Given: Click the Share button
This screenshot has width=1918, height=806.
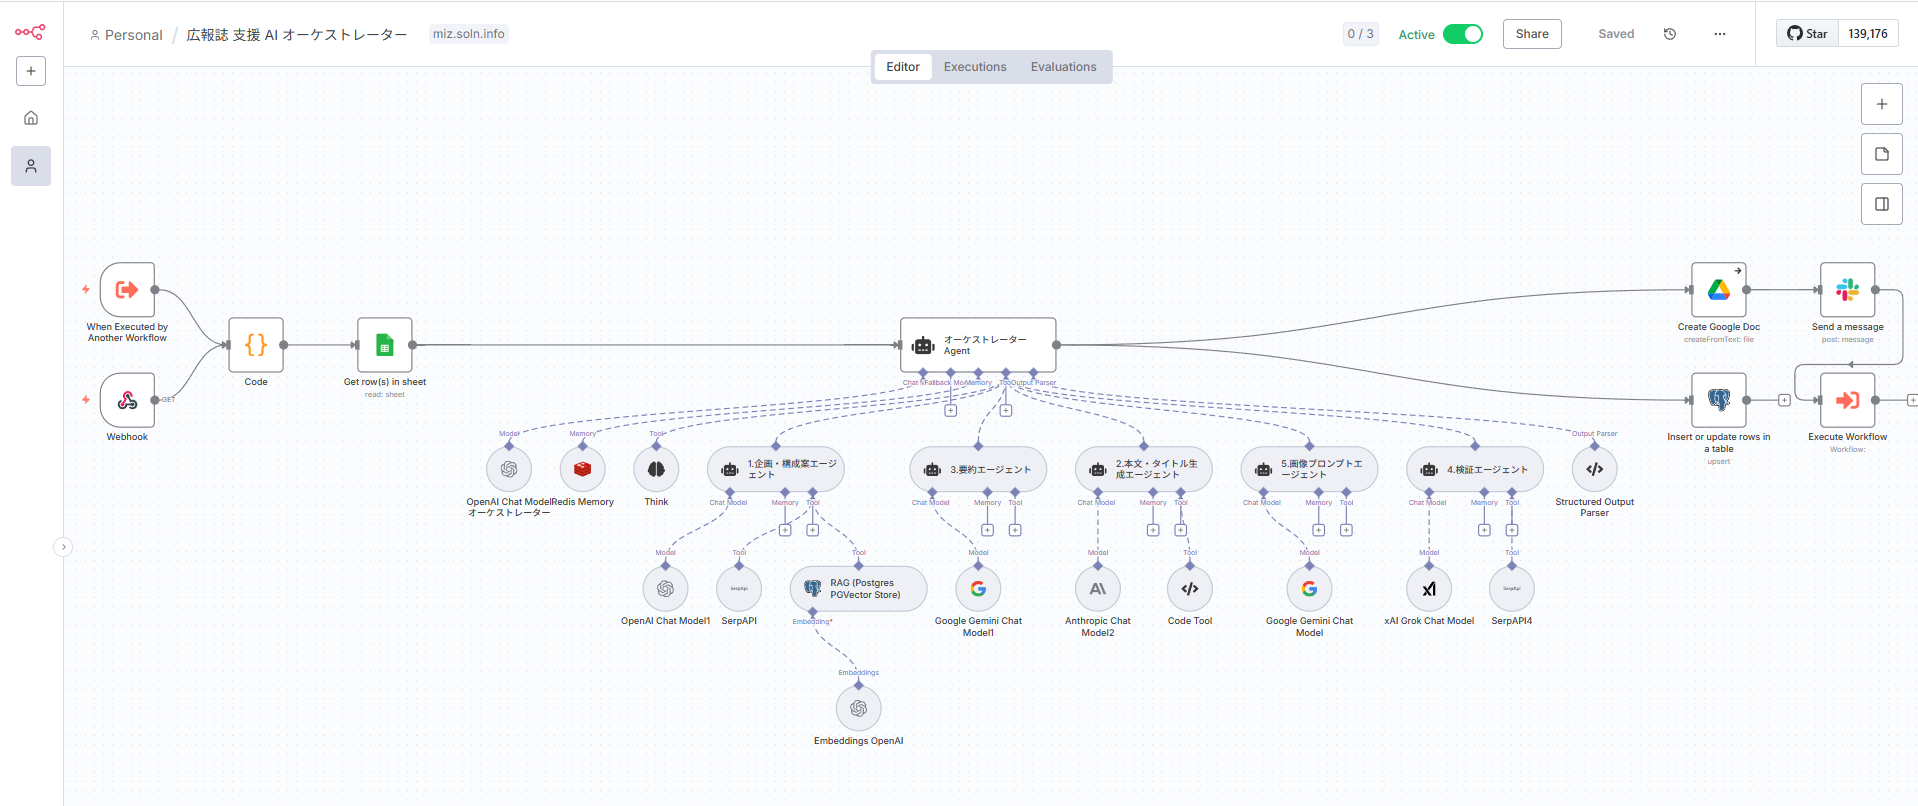Looking at the screenshot, I should (x=1531, y=34).
